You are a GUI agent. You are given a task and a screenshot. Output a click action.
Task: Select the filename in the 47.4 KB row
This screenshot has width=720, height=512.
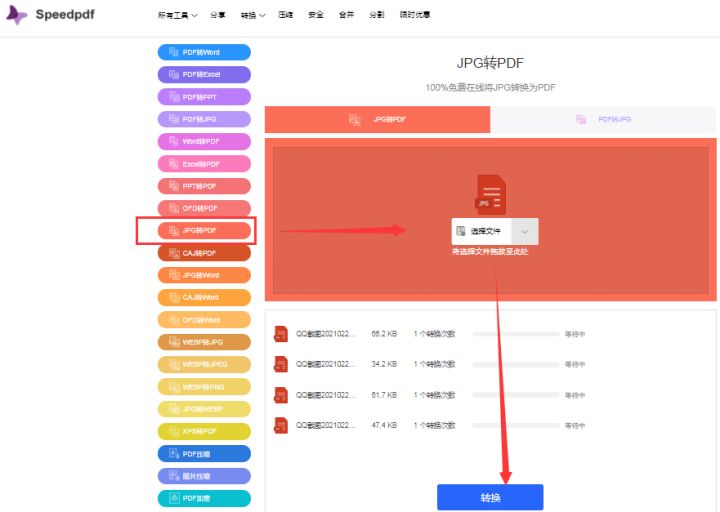point(326,425)
